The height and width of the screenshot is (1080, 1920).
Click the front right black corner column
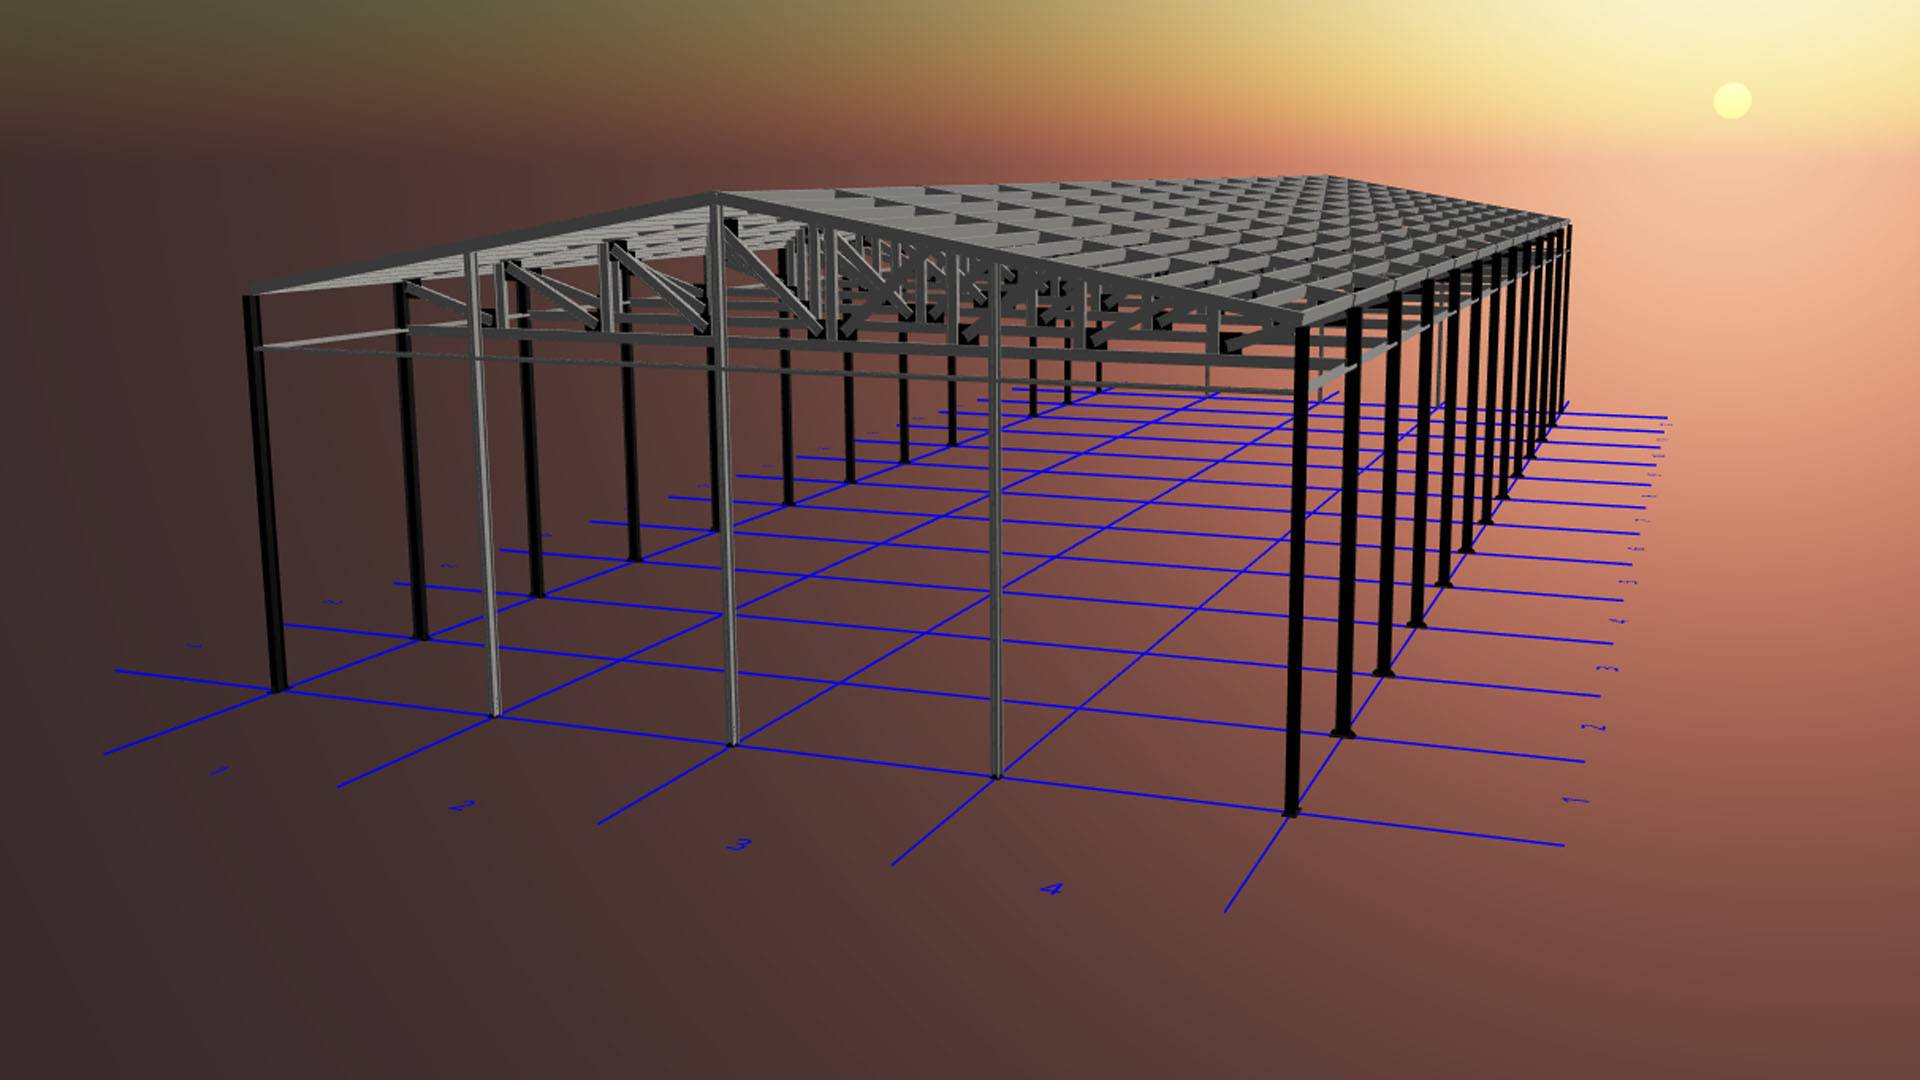1297,600
